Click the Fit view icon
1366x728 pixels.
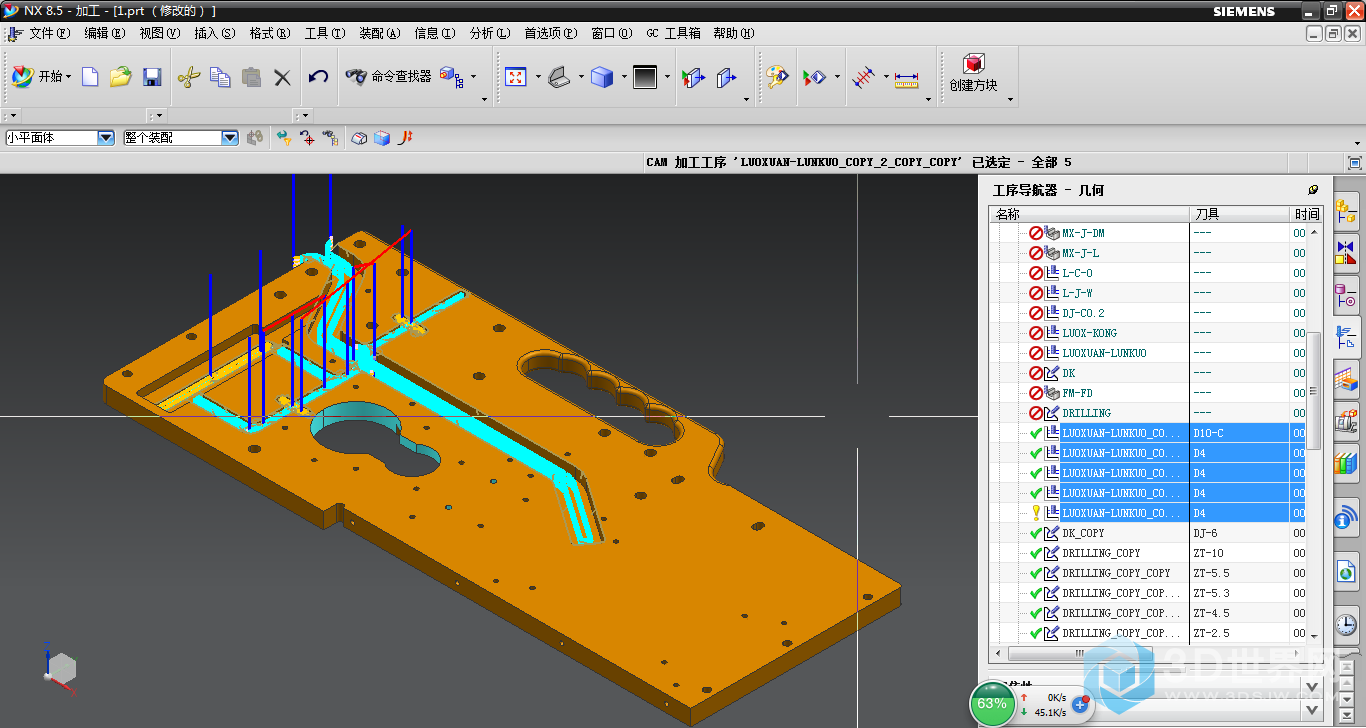click(x=516, y=77)
